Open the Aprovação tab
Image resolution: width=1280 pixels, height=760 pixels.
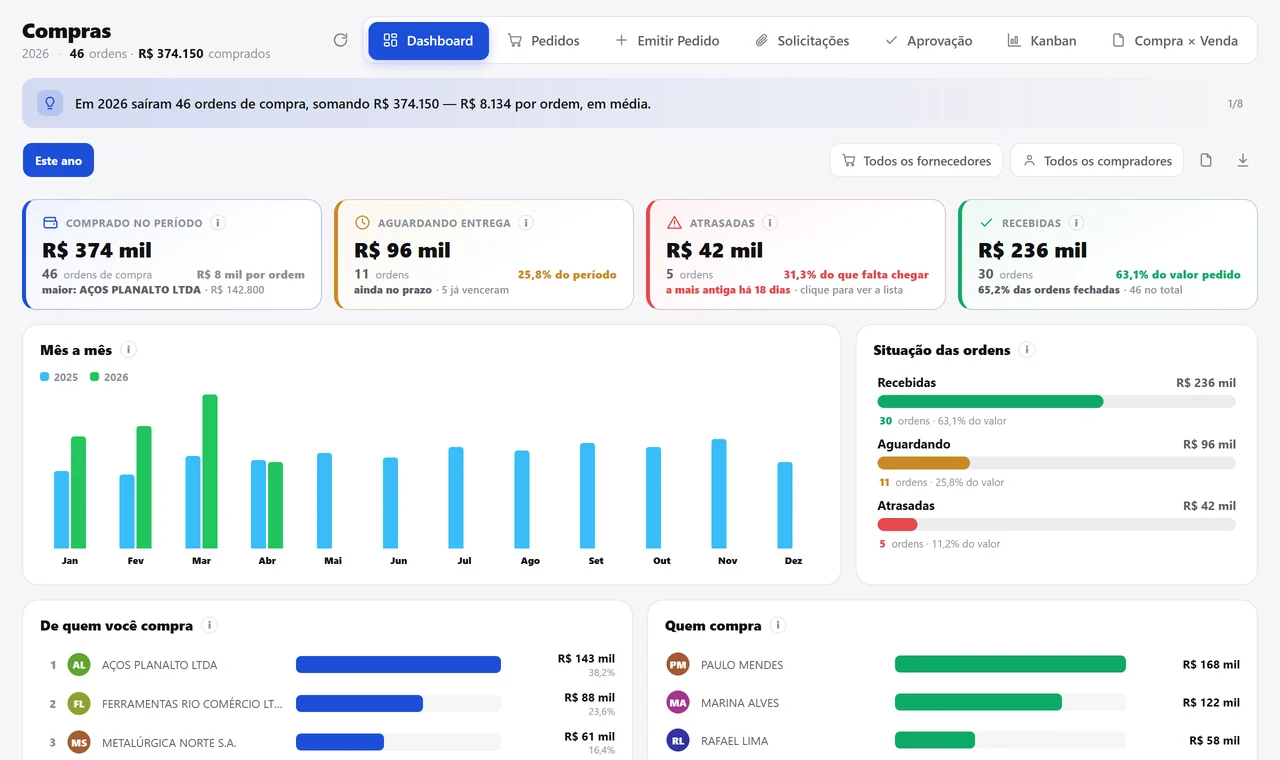[928, 41]
